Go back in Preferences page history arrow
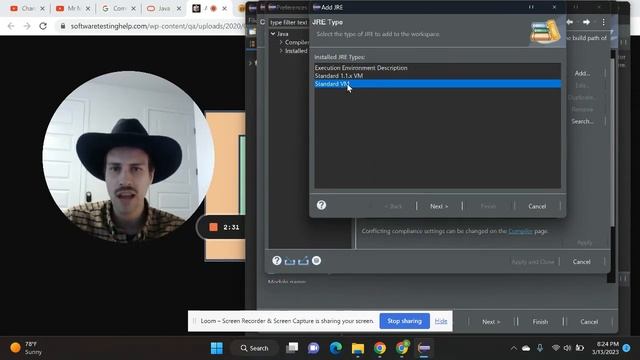The image size is (640, 360). click(x=570, y=22)
